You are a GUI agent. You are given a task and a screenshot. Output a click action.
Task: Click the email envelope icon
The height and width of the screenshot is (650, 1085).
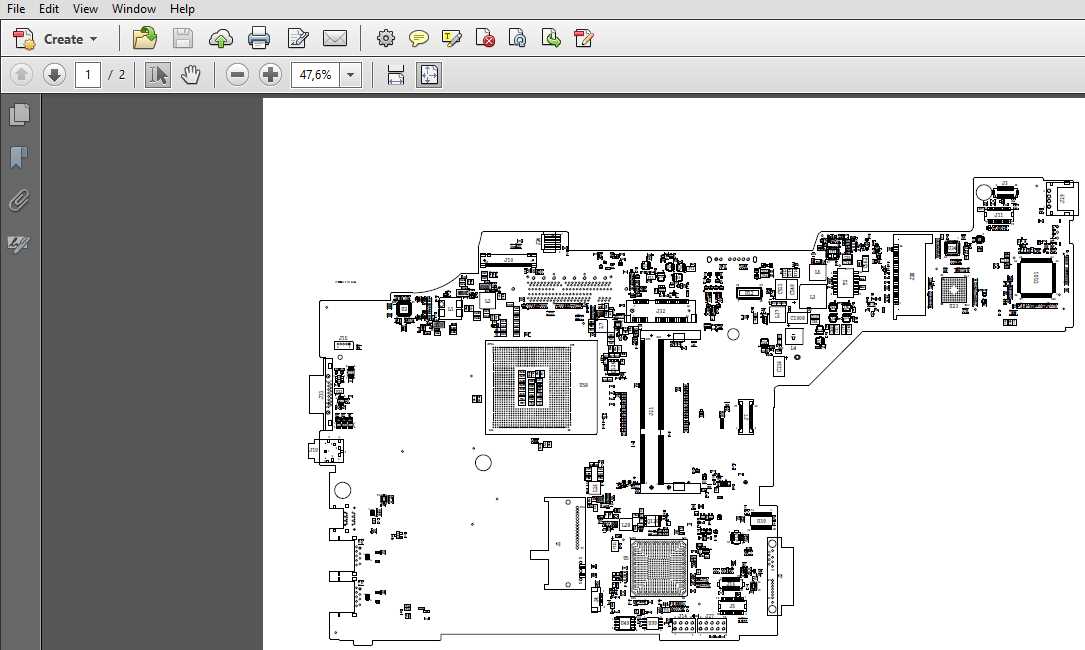point(335,39)
